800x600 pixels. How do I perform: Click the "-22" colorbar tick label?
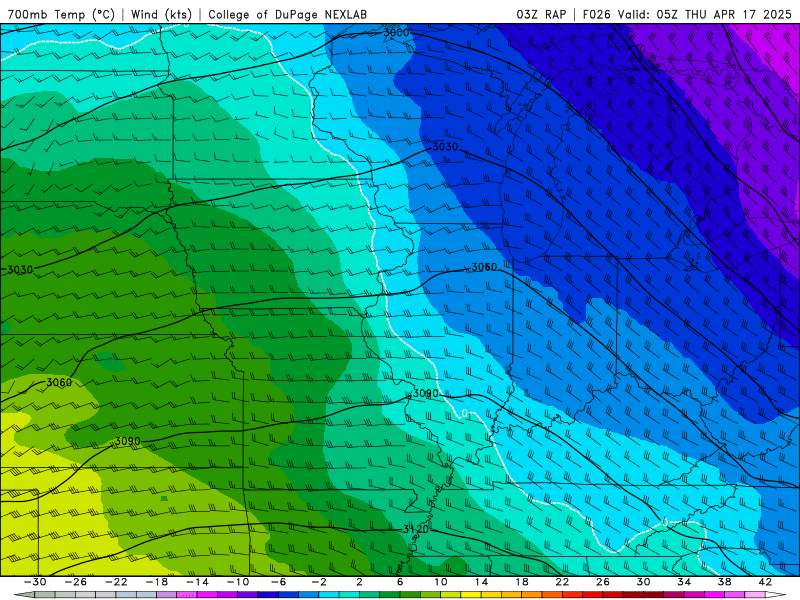(116, 582)
